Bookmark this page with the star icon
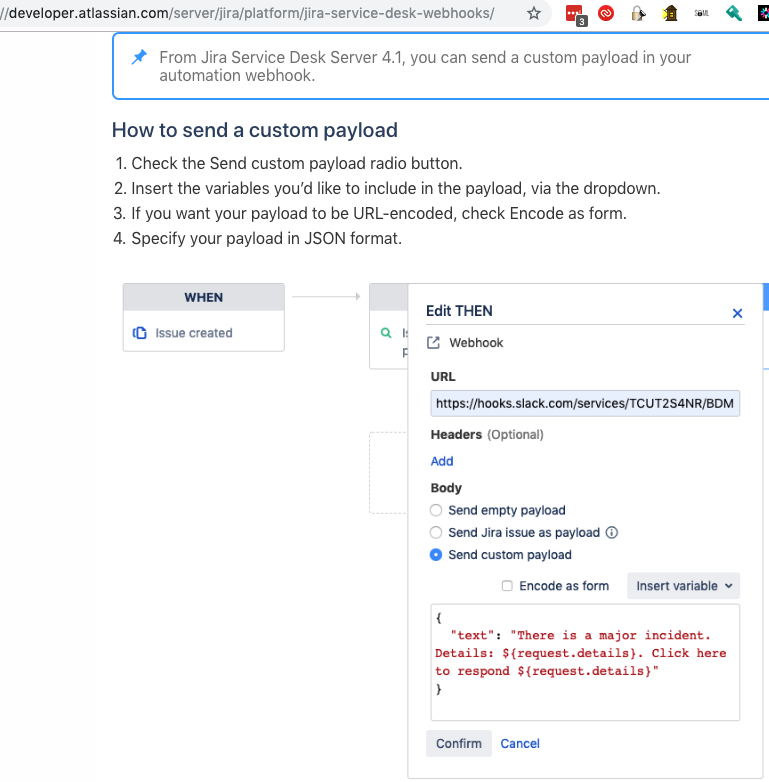Screen dimensions: 769x782 pos(534,13)
